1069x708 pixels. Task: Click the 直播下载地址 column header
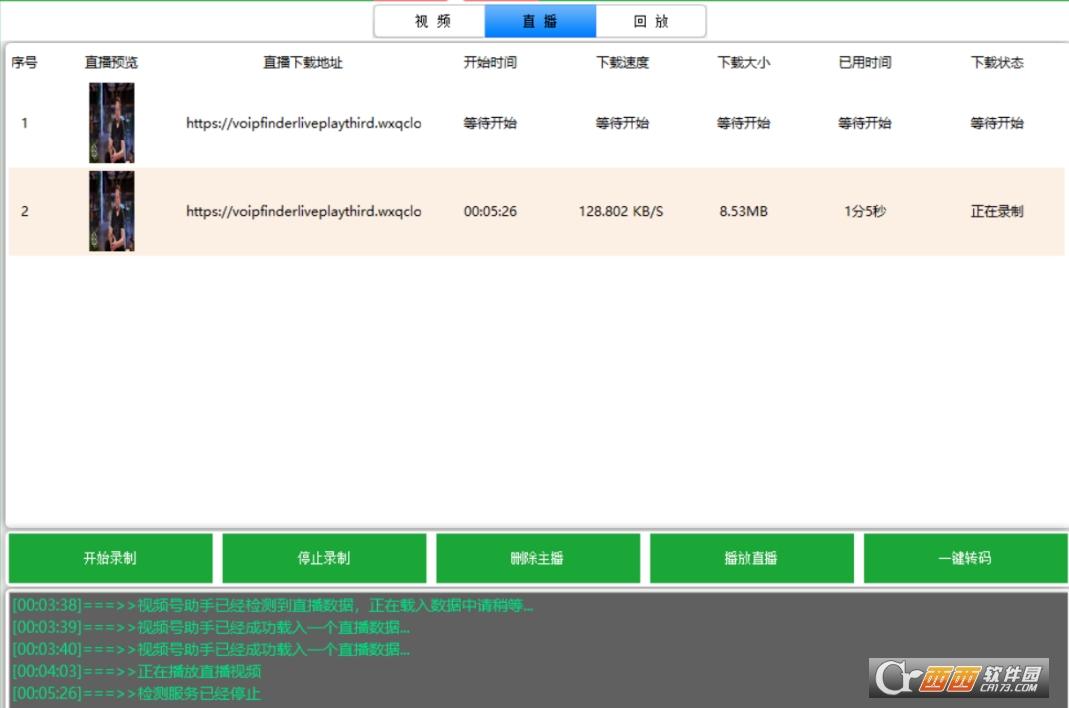(303, 63)
